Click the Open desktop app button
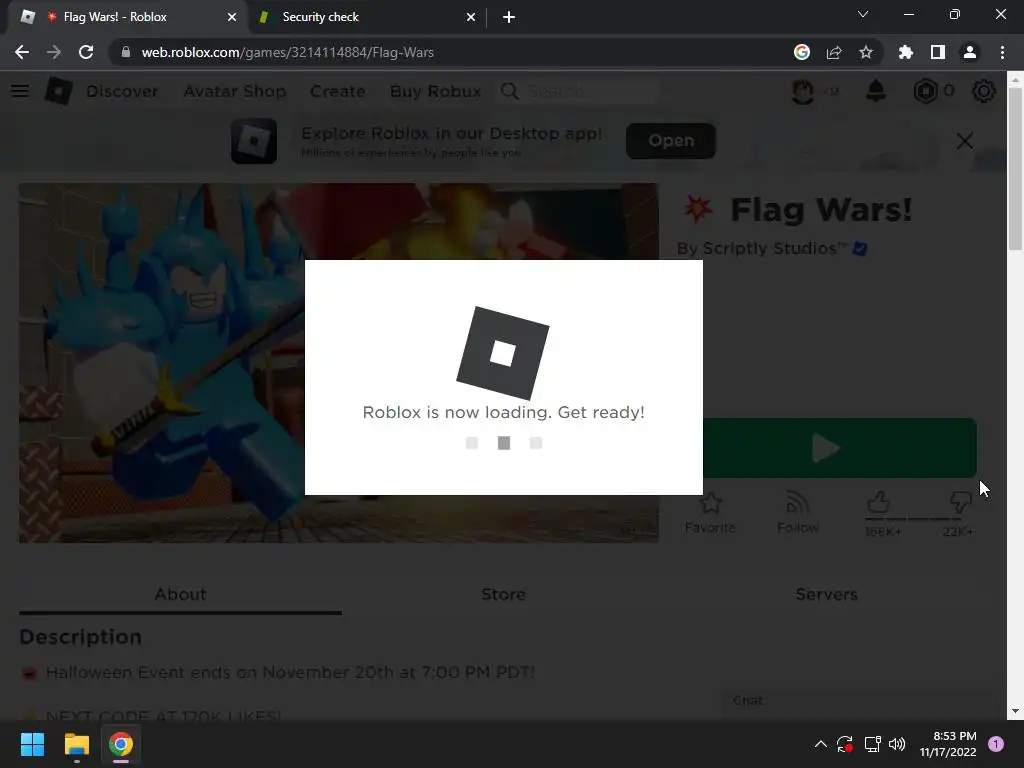The width and height of the screenshot is (1024, 768). (x=671, y=140)
